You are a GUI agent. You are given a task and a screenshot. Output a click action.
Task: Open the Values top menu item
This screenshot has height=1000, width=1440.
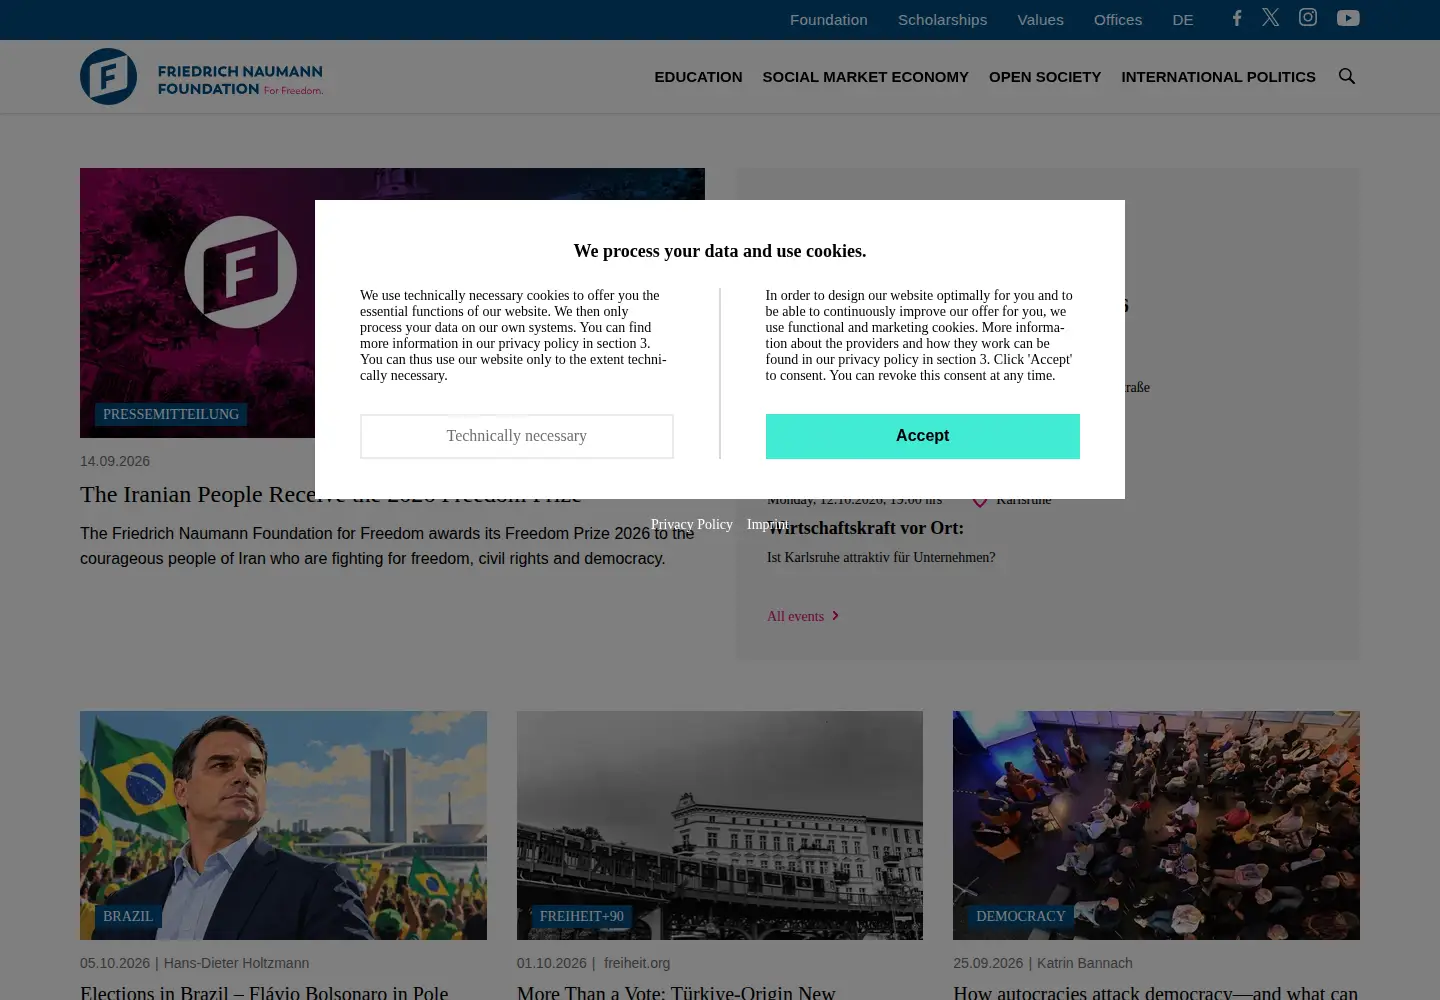click(x=1040, y=20)
